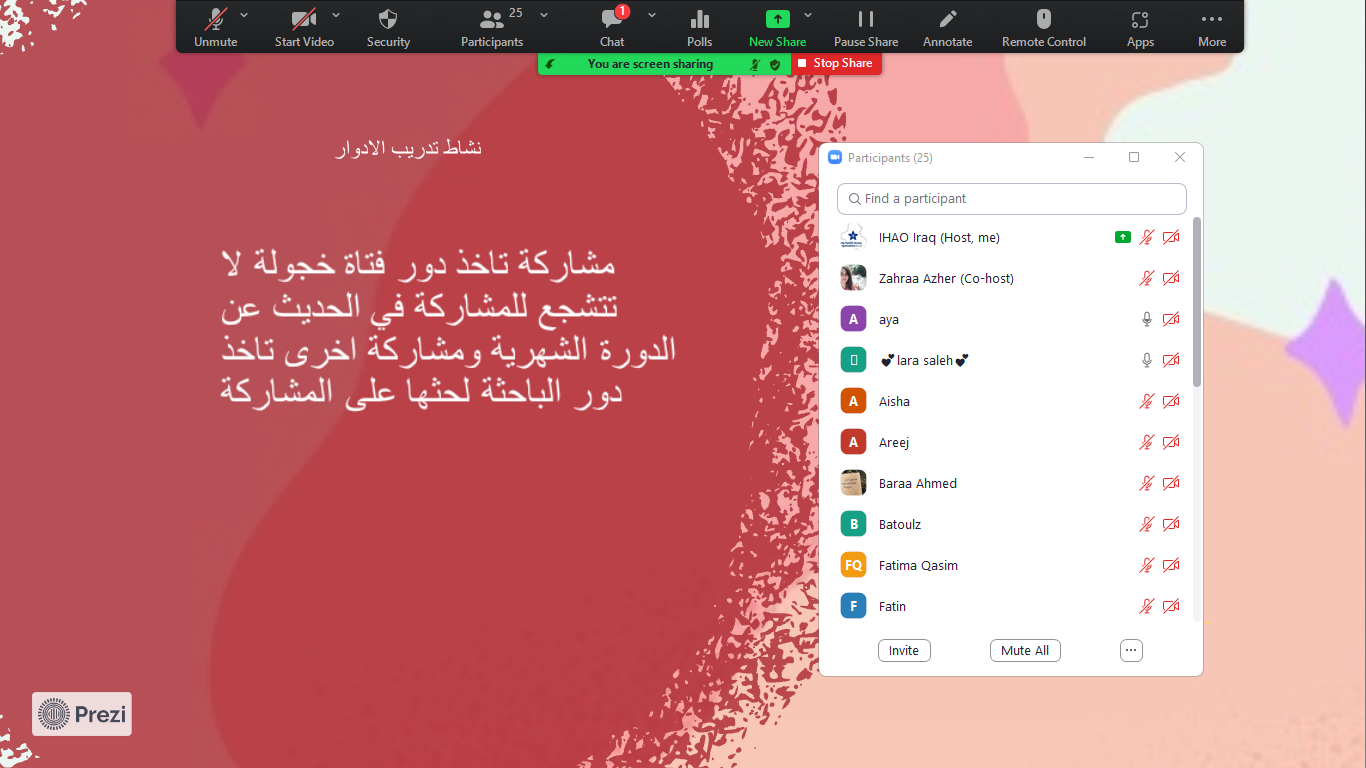Click the red Stop Share button
The height and width of the screenshot is (768, 1366).
836,63
